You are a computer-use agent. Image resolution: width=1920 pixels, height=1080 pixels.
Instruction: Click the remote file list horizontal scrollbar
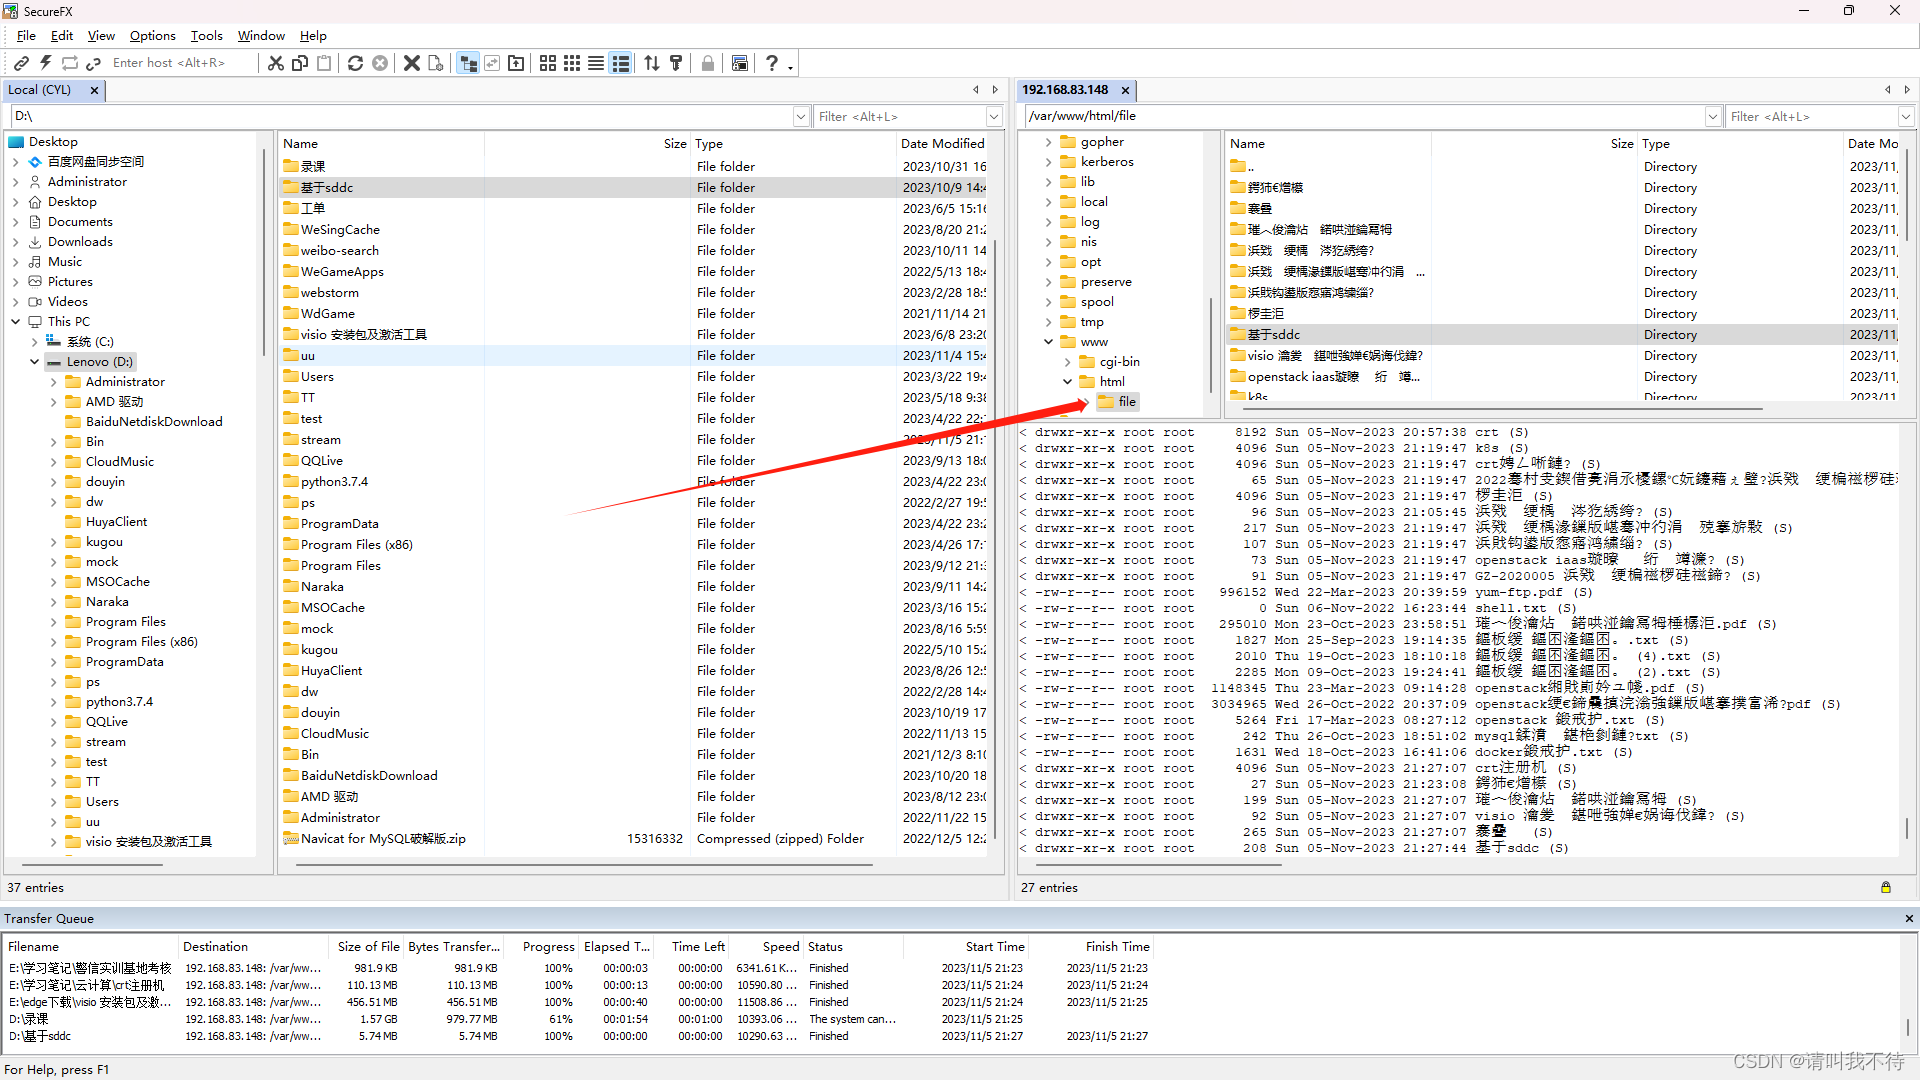[x=1500, y=408]
